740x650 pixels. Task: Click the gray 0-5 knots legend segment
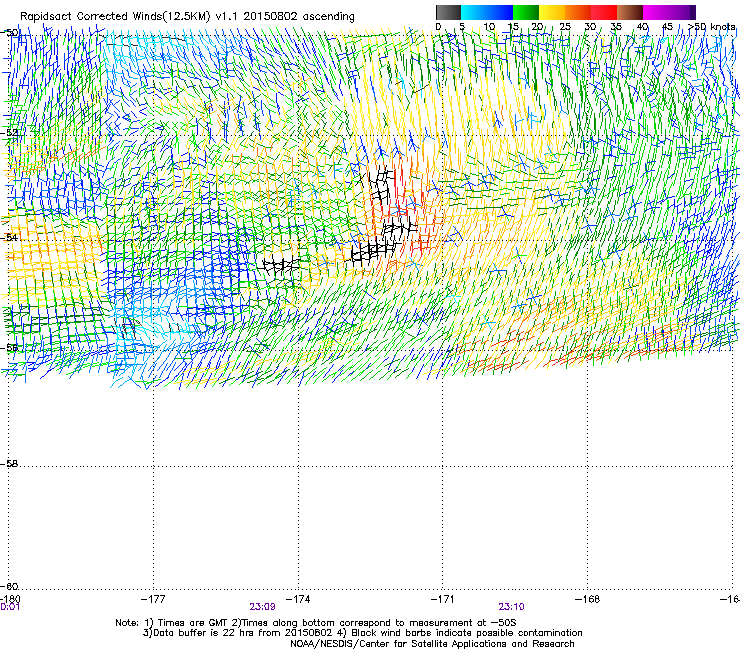point(448,12)
